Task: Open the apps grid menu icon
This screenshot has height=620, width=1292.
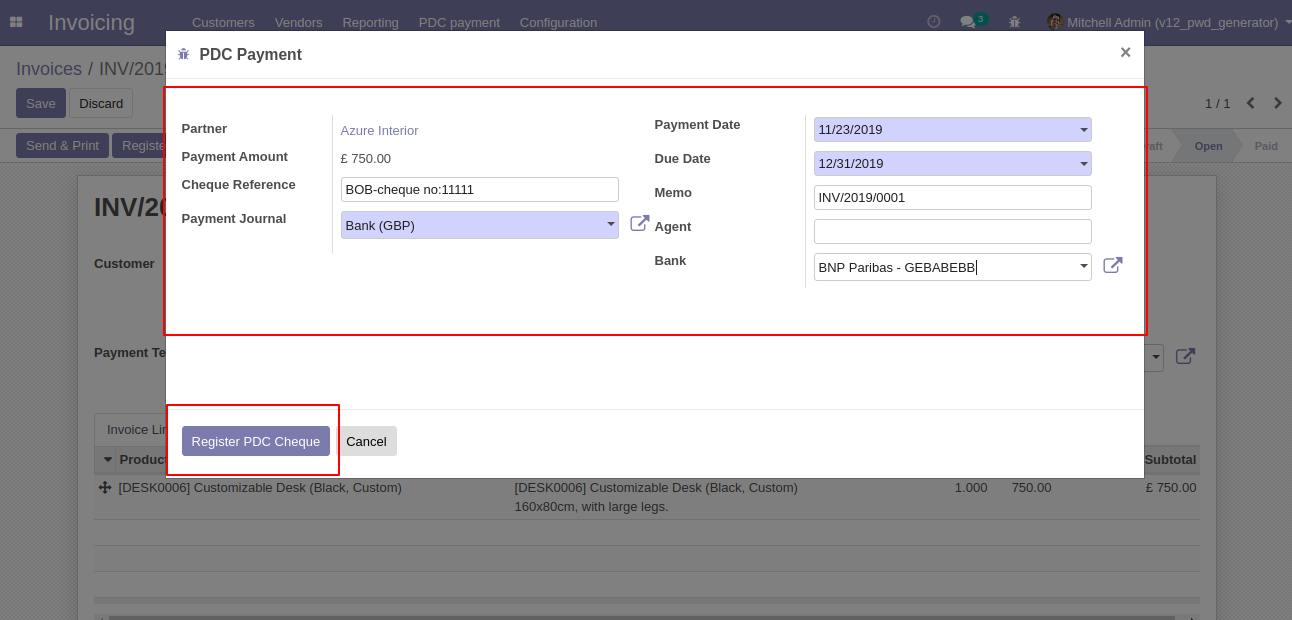Action: (x=16, y=22)
